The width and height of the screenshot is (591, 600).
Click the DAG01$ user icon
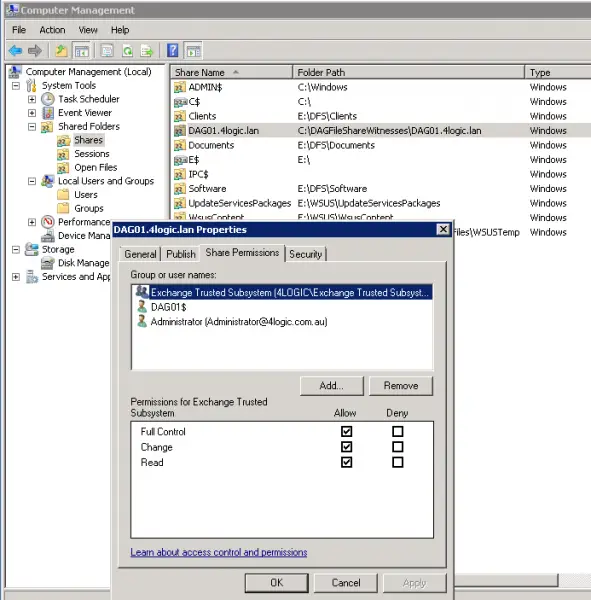coord(142,307)
